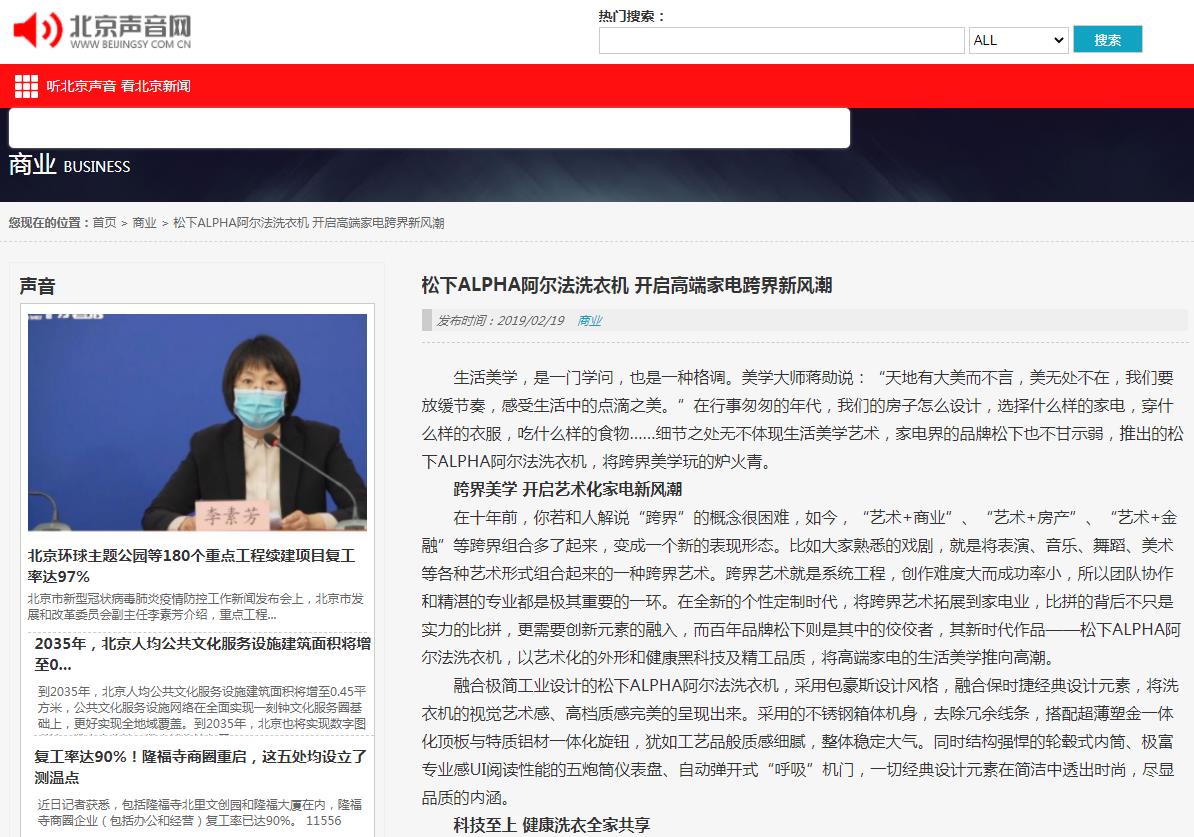Click the hot search text input box
This screenshot has height=837, width=1194.
coord(781,40)
